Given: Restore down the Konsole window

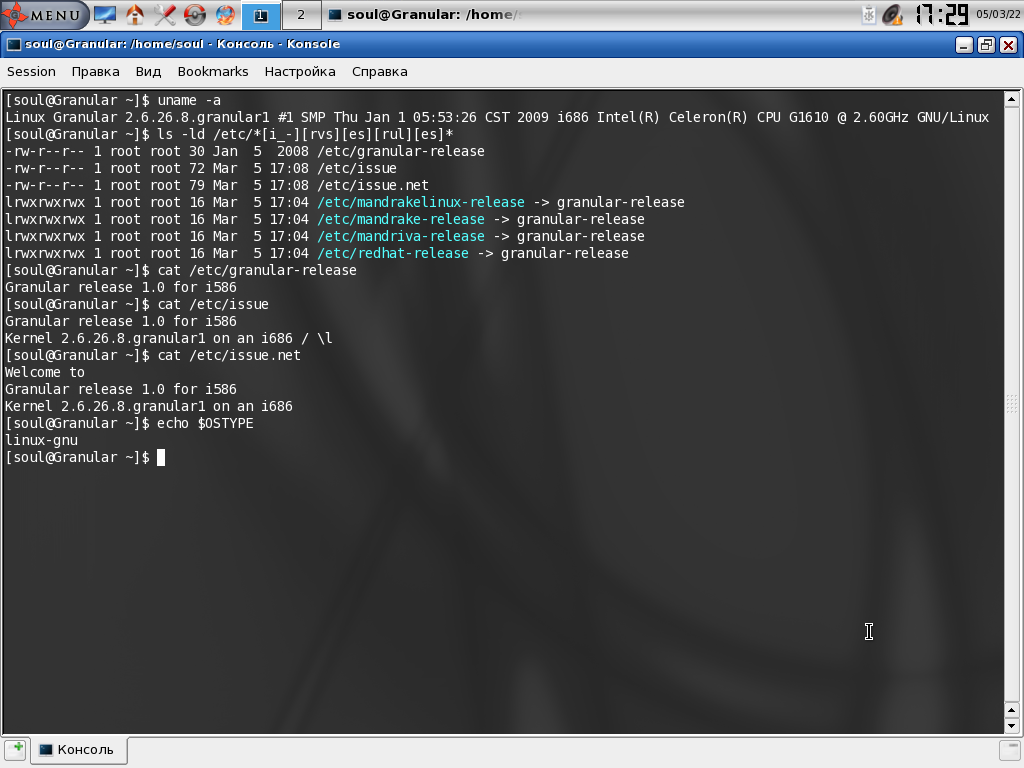Looking at the screenshot, I should click(x=986, y=45).
